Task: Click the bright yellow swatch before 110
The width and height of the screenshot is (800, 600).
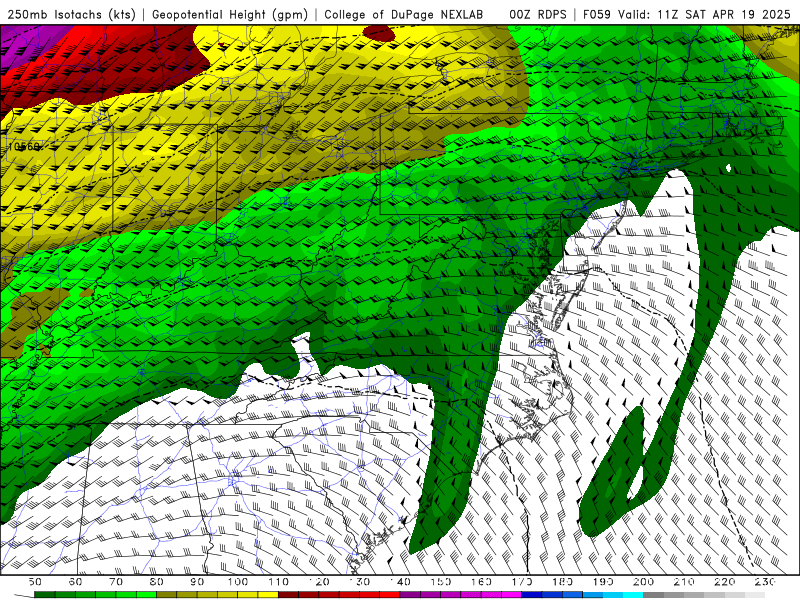Action: [268, 595]
